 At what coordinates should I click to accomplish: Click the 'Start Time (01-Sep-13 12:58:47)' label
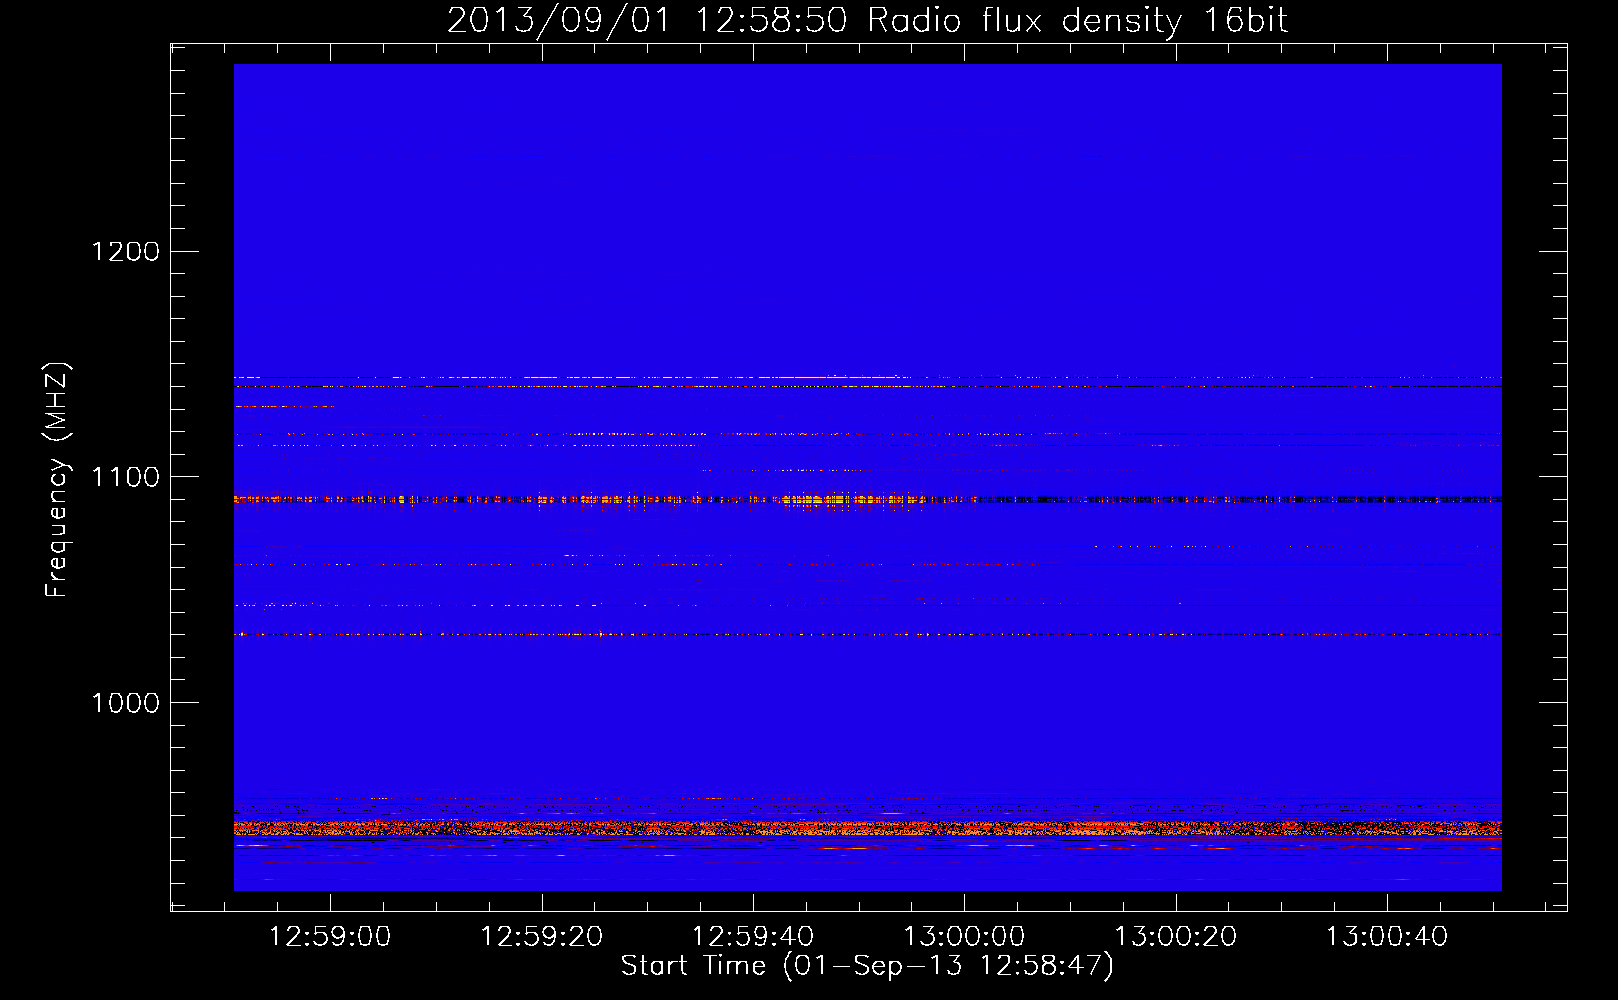867,966
